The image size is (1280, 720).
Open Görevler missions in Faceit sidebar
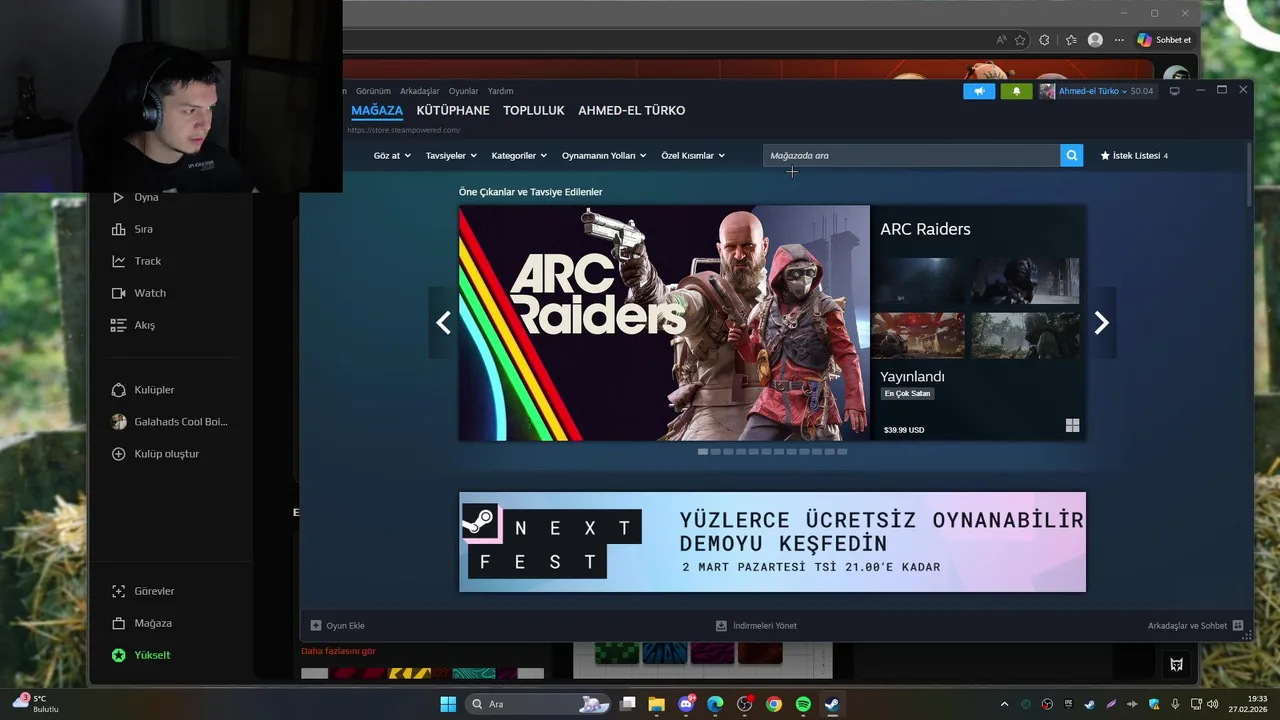(x=143, y=591)
